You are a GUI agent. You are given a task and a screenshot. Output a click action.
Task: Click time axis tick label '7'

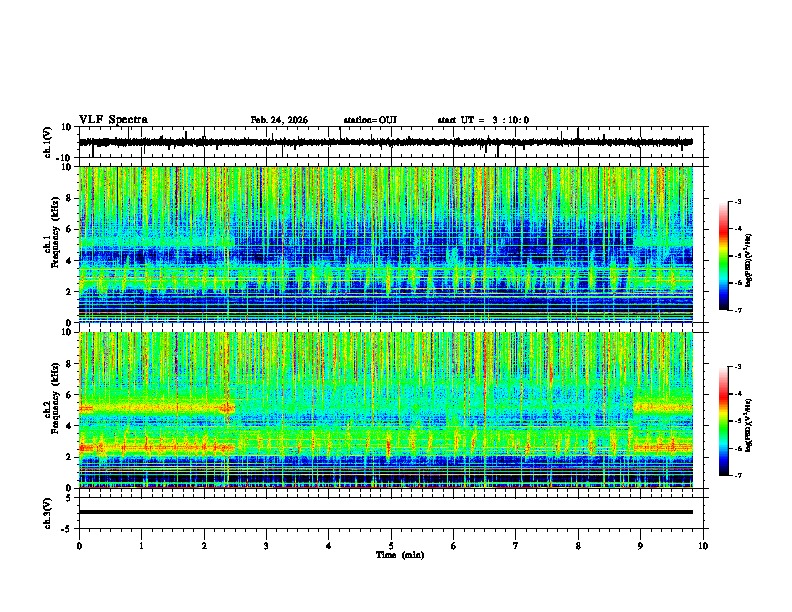click(x=516, y=545)
